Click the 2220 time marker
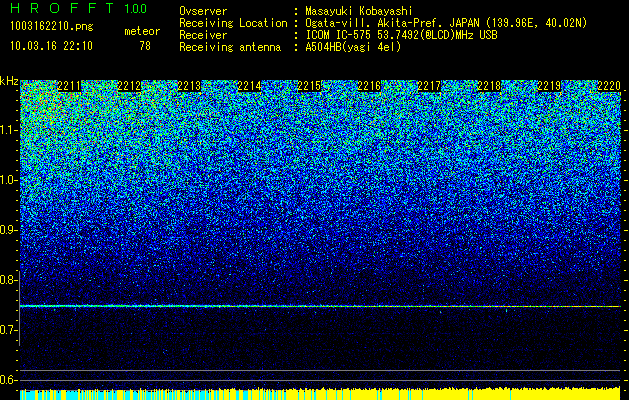 pos(609,86)
